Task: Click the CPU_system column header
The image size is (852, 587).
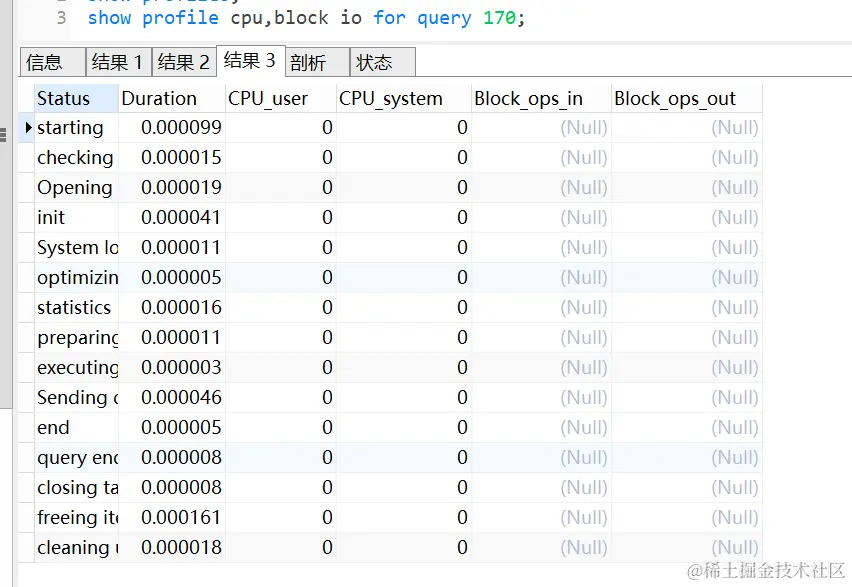Action: [x=404, y=98]
